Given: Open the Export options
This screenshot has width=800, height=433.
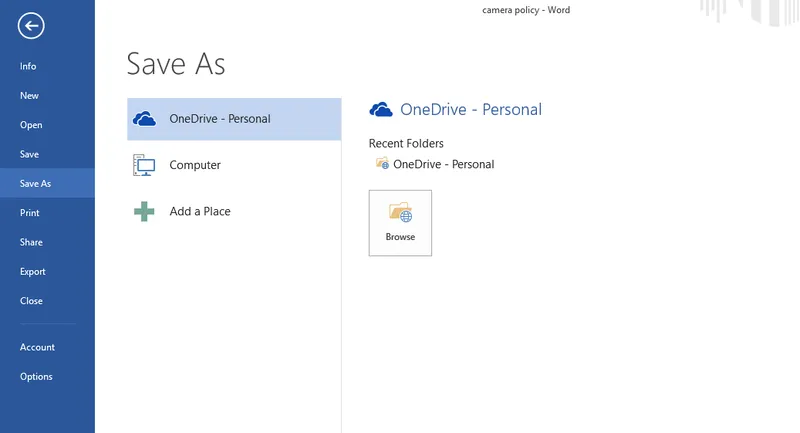Looking at the screenshot, I should click(33, 272).
